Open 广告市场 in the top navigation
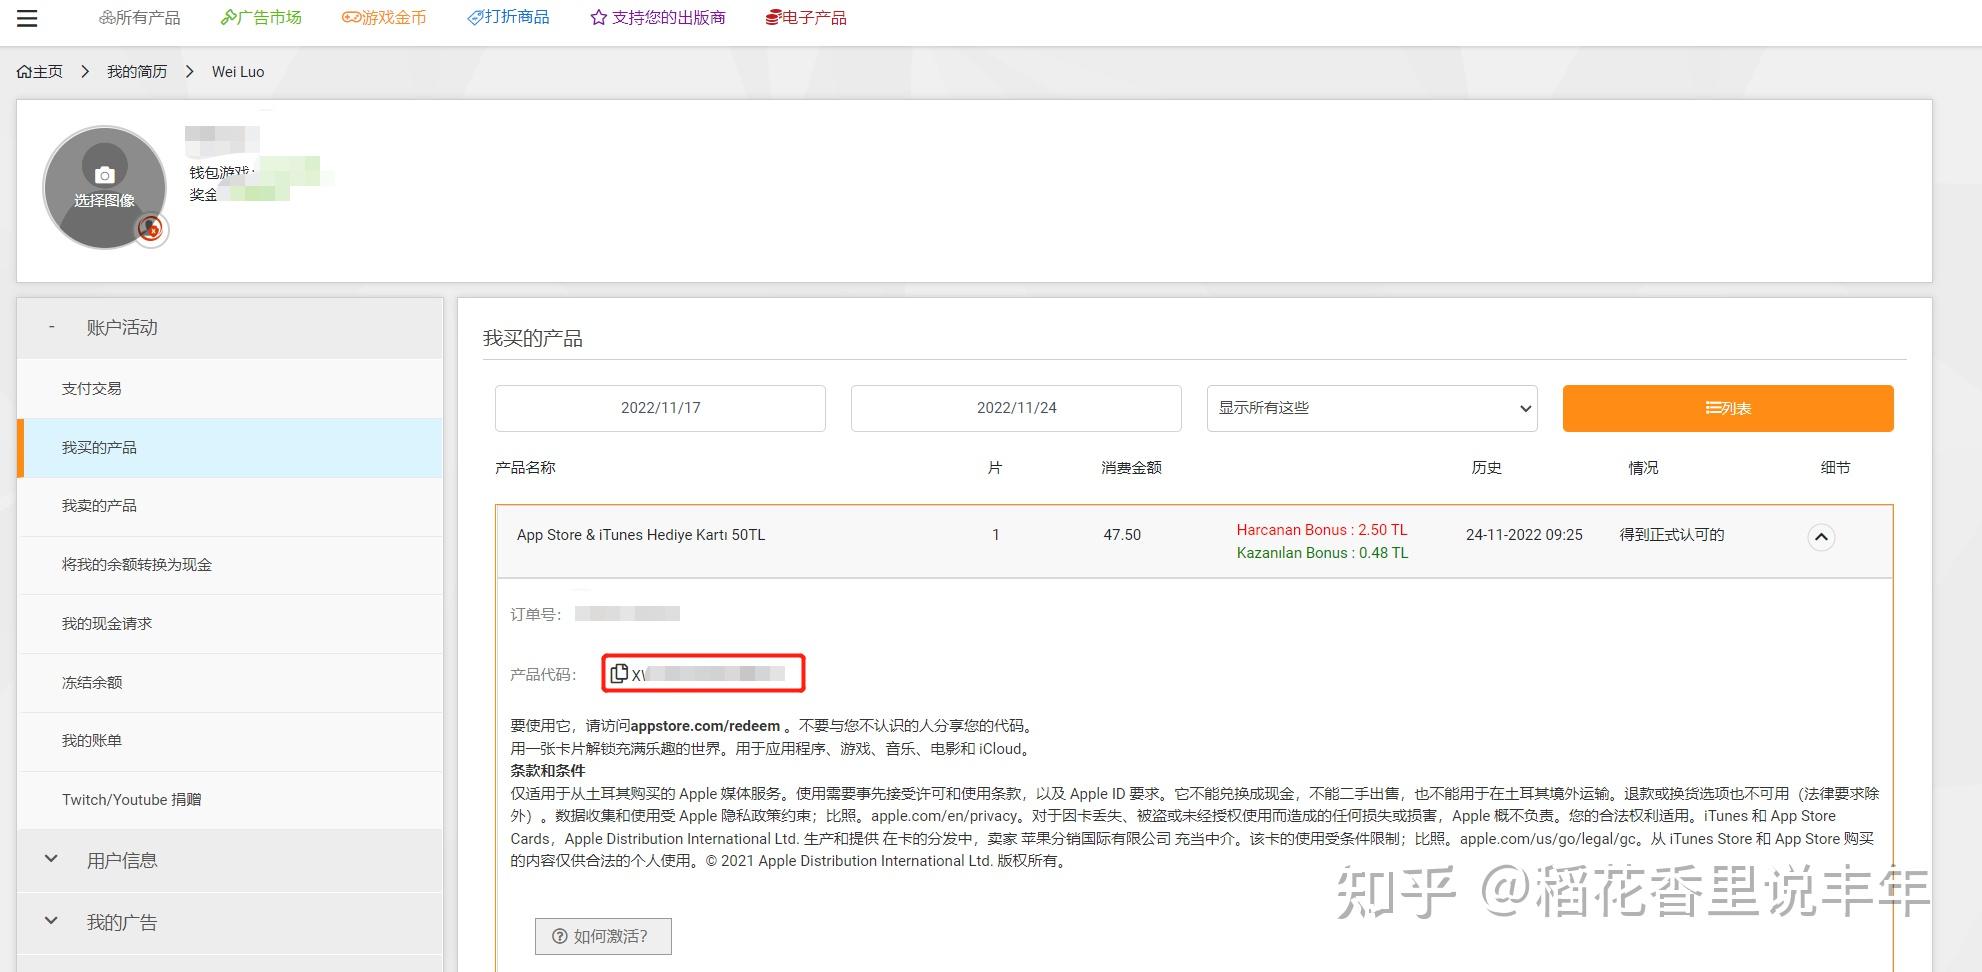Image resolution: width=1982 pixels, height=972 pixels. click(261, 18)
